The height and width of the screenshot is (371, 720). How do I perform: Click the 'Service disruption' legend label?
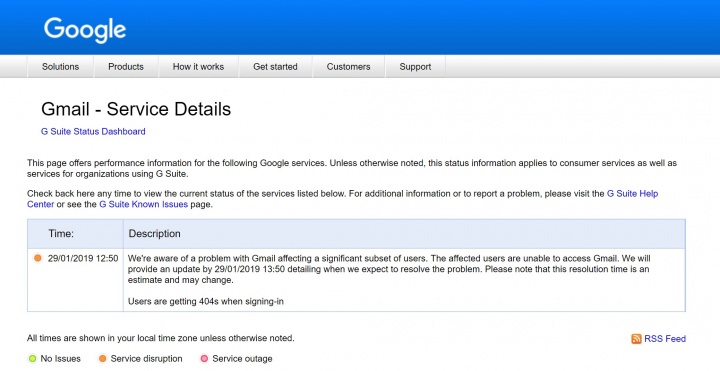coord(146,359)
